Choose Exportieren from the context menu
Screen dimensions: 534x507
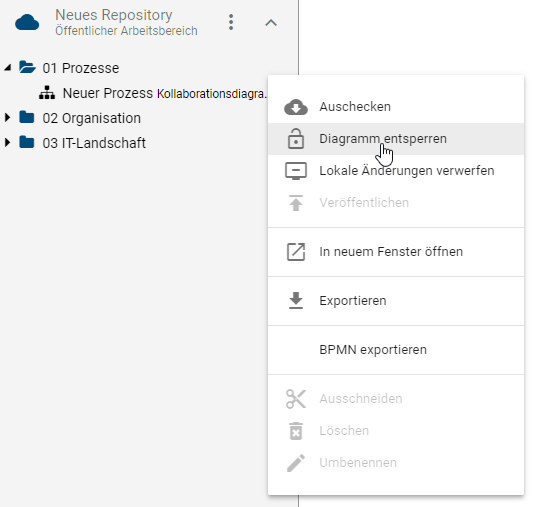click(x=396, y=301)
